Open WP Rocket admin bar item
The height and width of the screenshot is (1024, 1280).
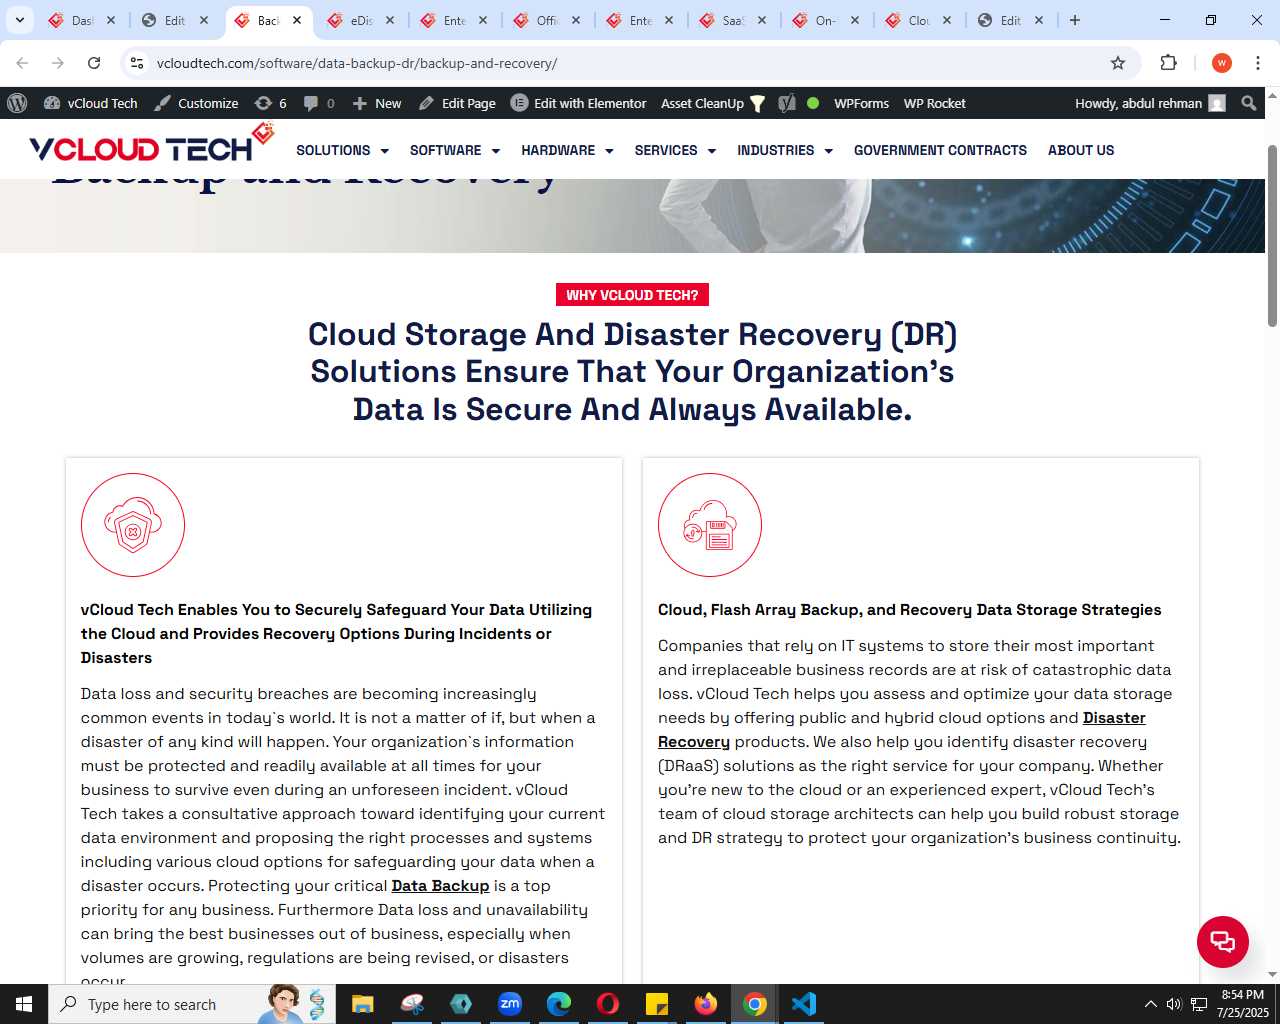point(934,103)
